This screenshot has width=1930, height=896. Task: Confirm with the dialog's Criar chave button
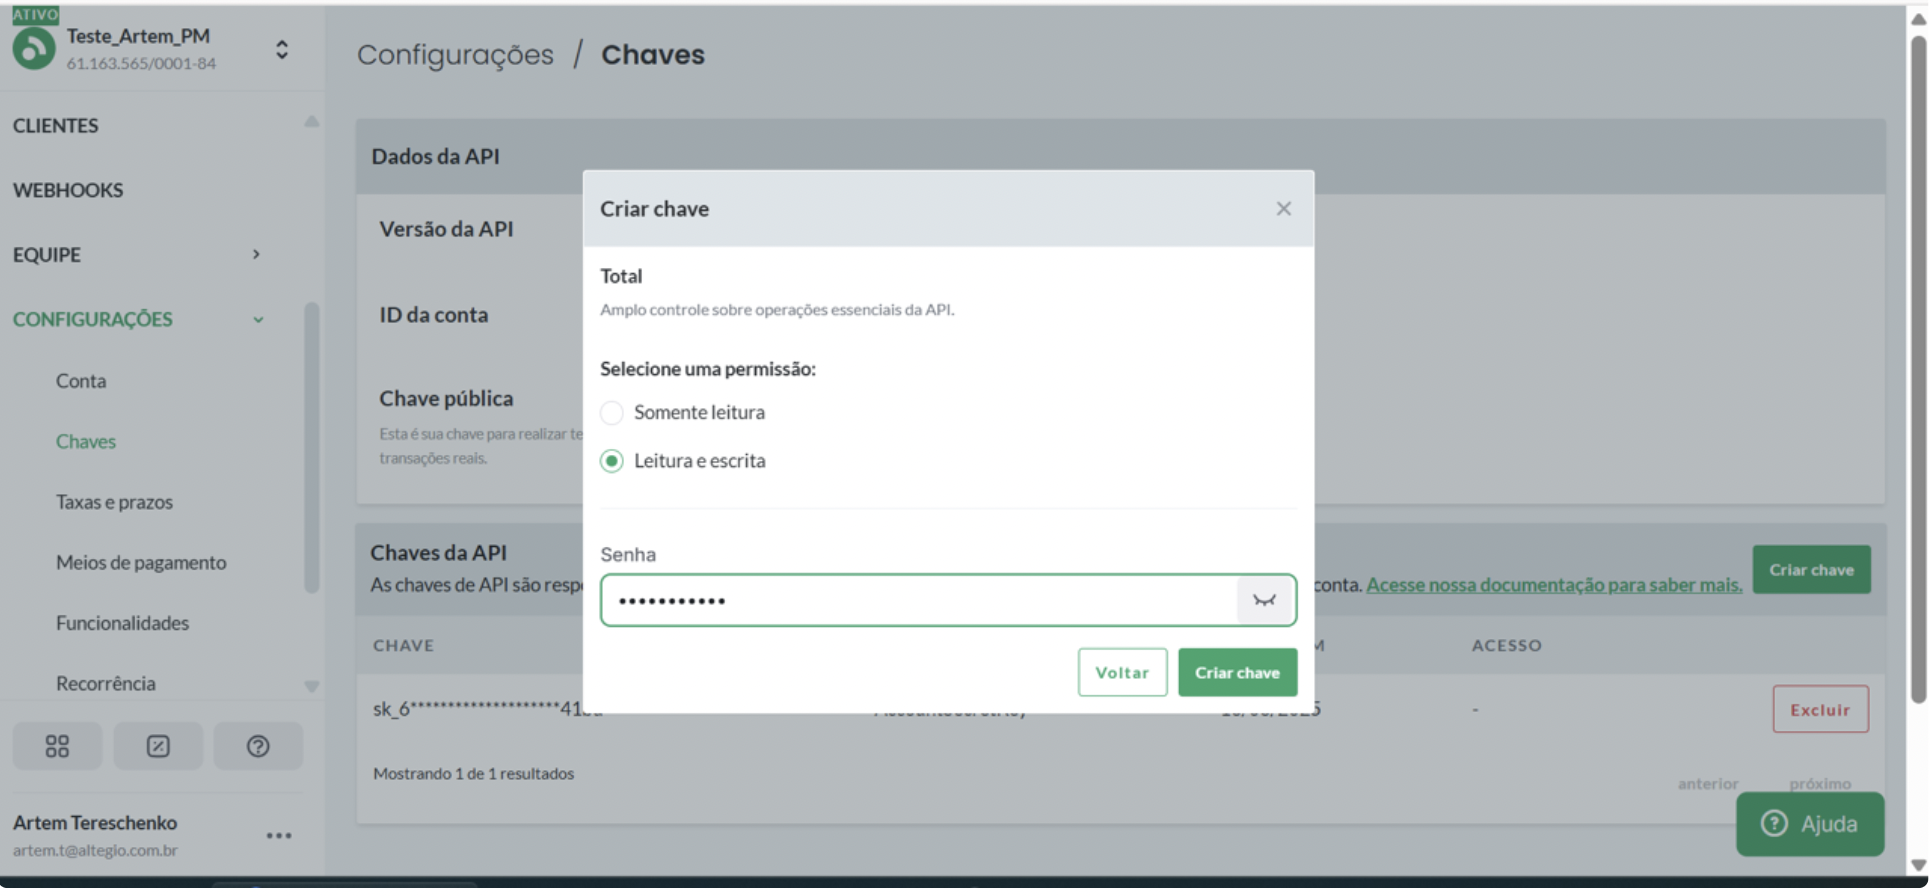tap(1237, 673)
